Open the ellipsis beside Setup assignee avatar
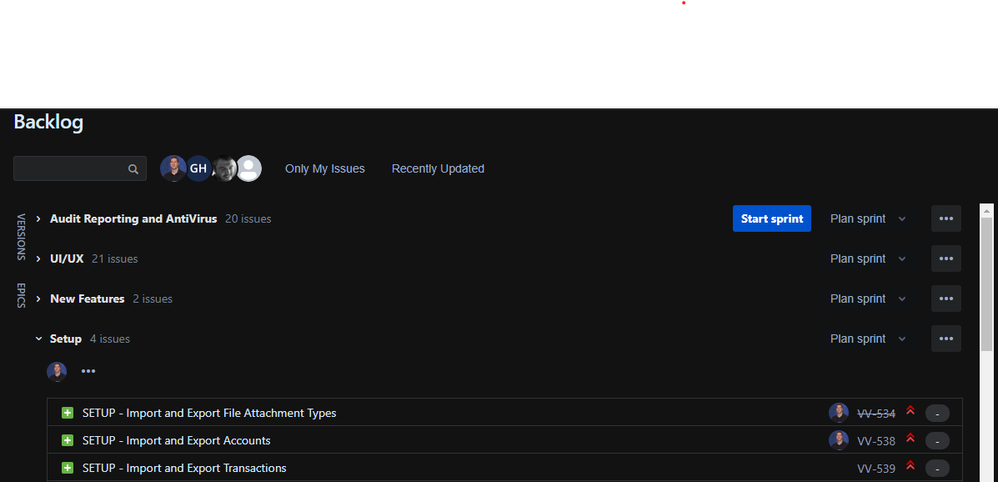 (x=88, y=371)
